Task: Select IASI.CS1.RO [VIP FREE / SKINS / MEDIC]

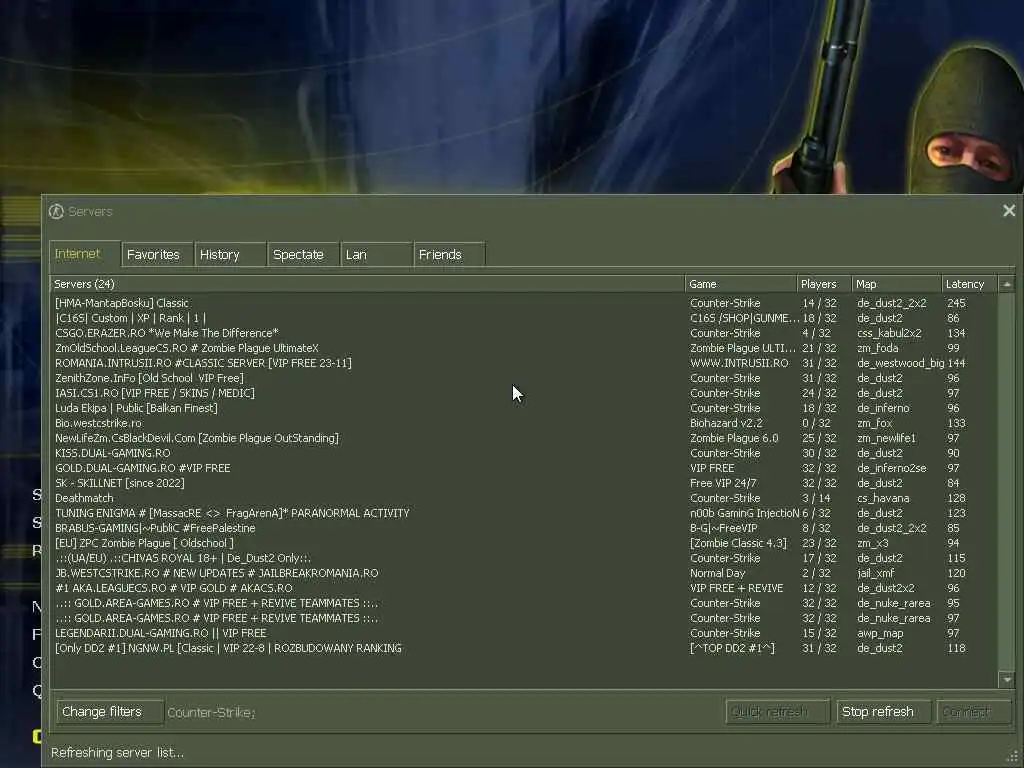Action: [524, 393]
